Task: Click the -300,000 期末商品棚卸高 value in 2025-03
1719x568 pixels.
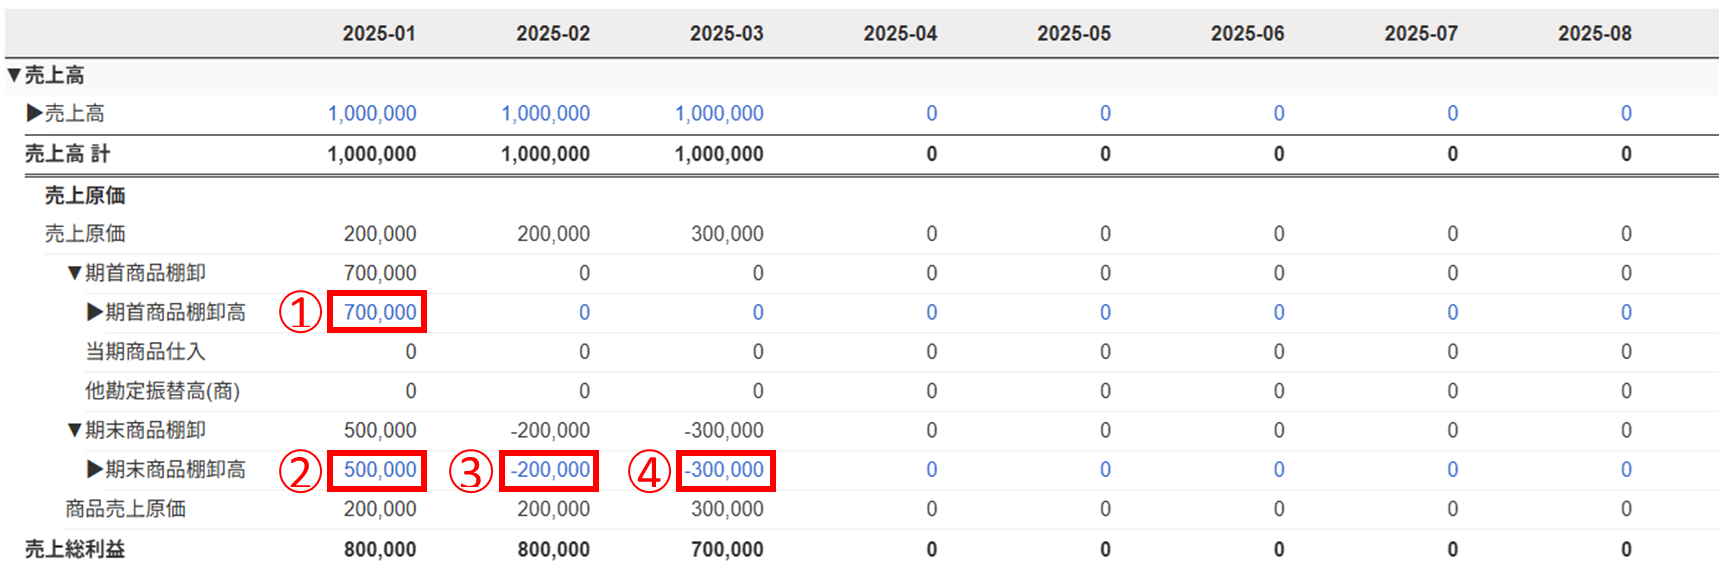Action: pos(724,469)
